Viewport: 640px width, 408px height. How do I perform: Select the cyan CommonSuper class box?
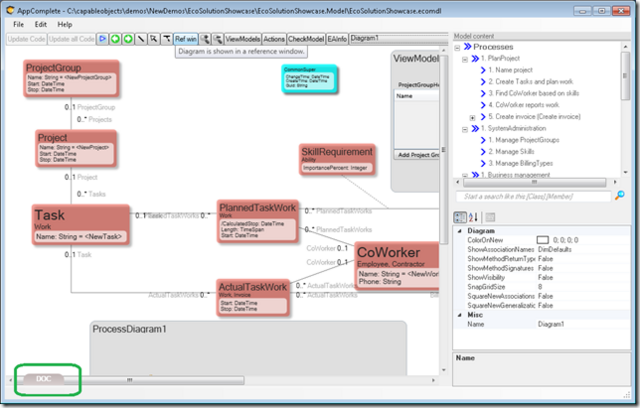309,79
